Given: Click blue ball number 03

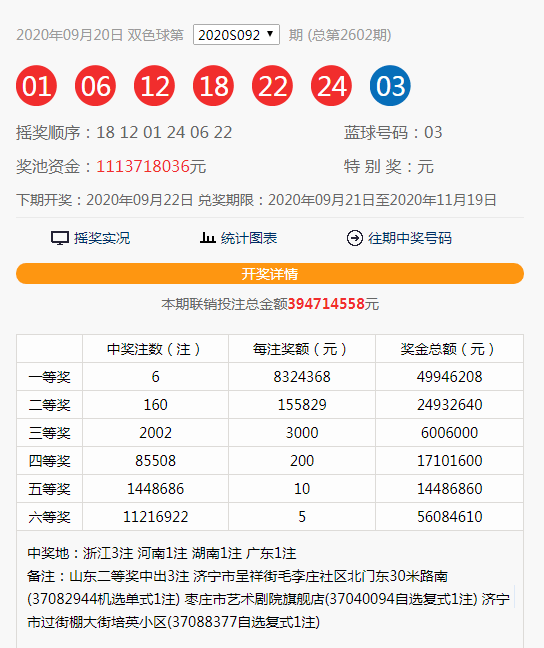Looking at the screenshot, I should click(x=390, y=86).
